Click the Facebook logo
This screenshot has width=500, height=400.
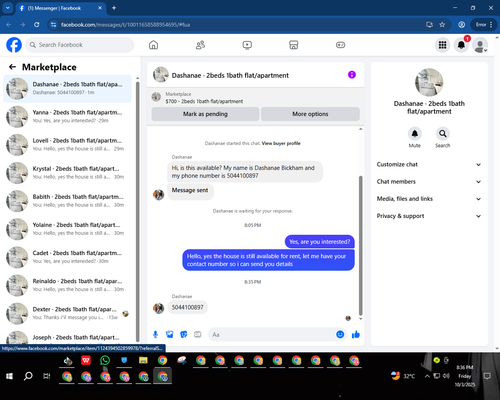14,45
